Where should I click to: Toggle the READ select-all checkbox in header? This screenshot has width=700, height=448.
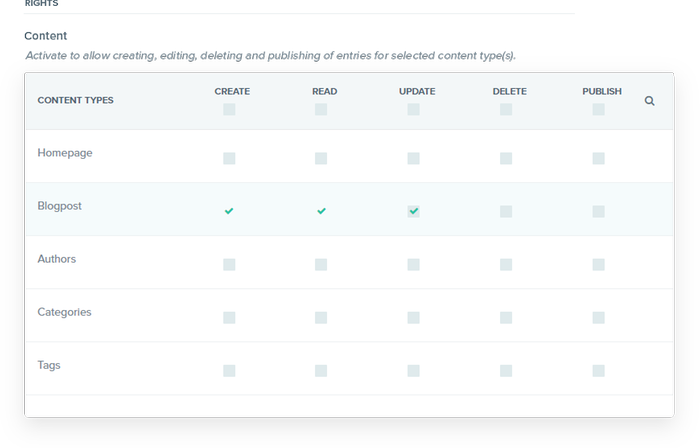pos(321,109)
